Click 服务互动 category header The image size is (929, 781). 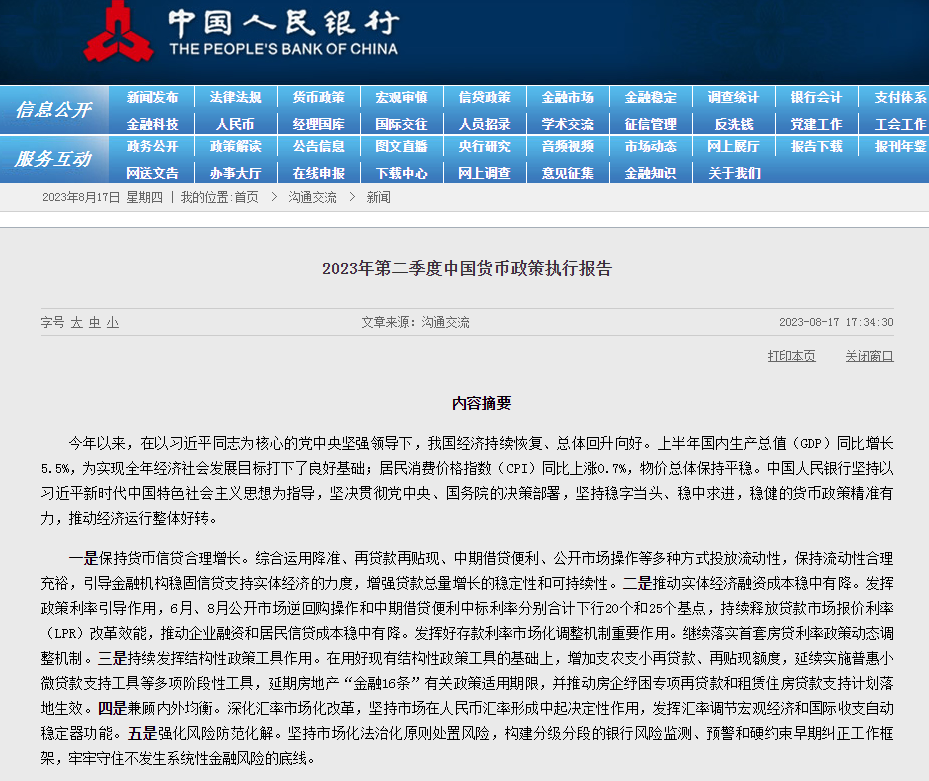(54, 159)
